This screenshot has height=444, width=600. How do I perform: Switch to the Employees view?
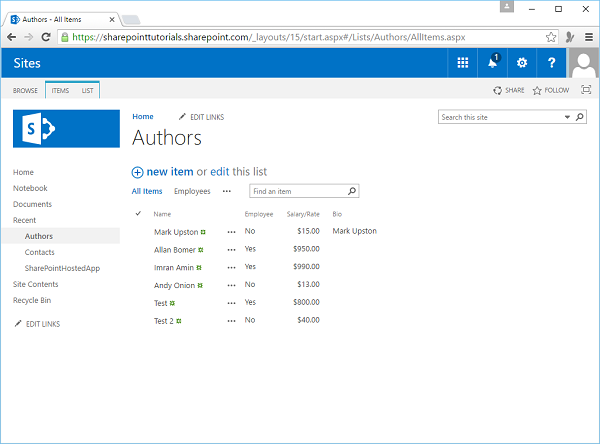[x=192, y=191]
